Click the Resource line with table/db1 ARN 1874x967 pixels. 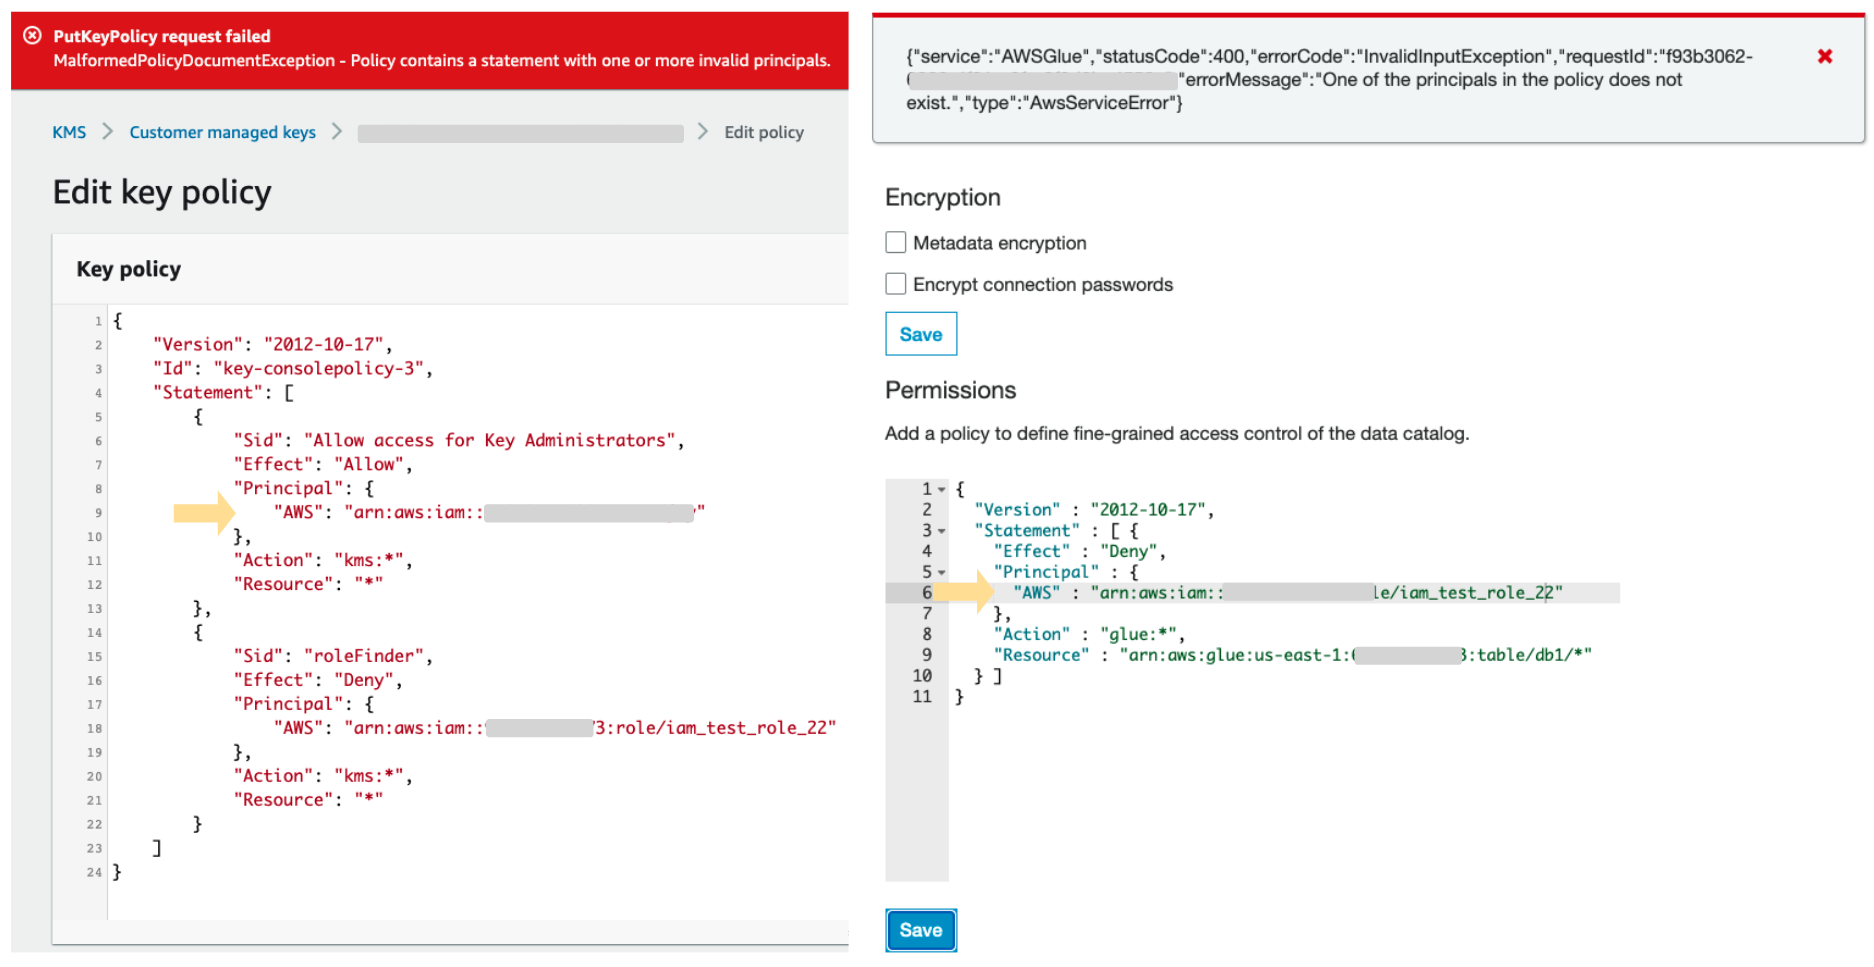point(1290,655)
